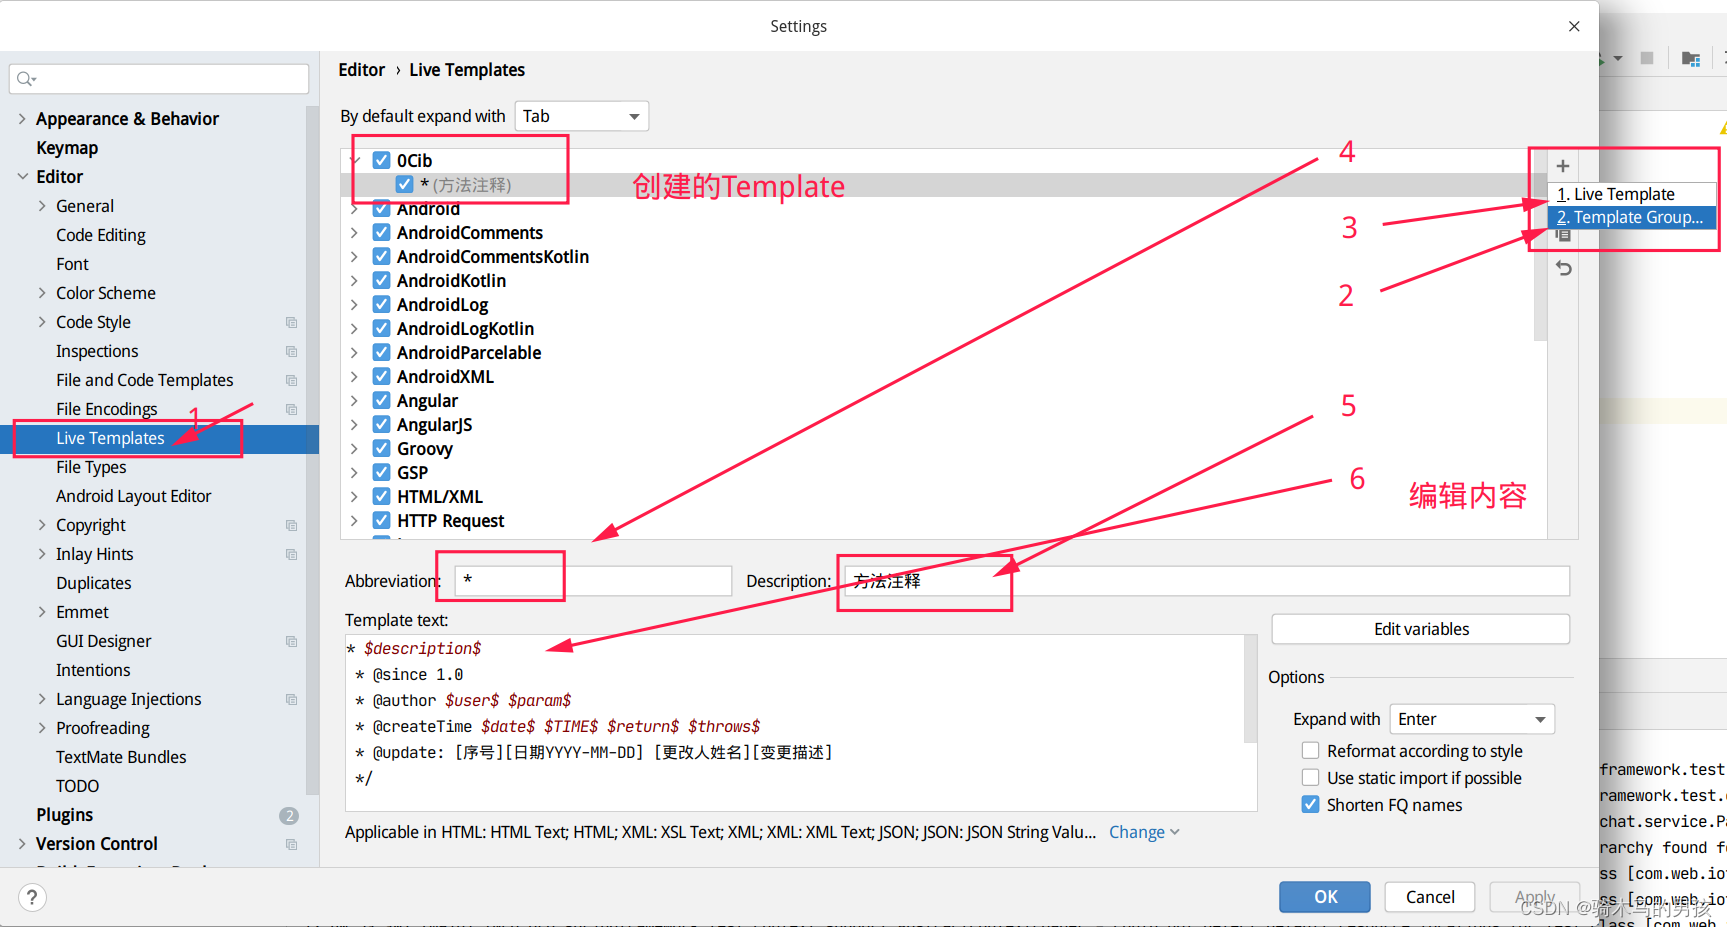Disable the Groovy template group checkbox
The height and width of the screenshot is (927, 1727).
pyautogui.click(x=381, y=448)
